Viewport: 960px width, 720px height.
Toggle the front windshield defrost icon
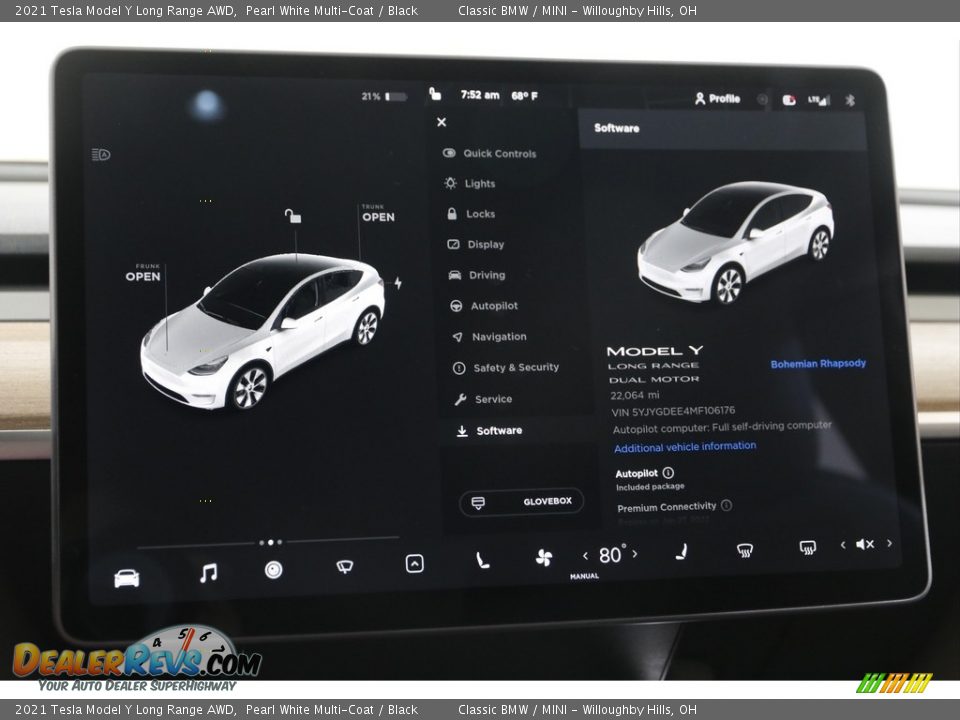(x=744, y=550)
